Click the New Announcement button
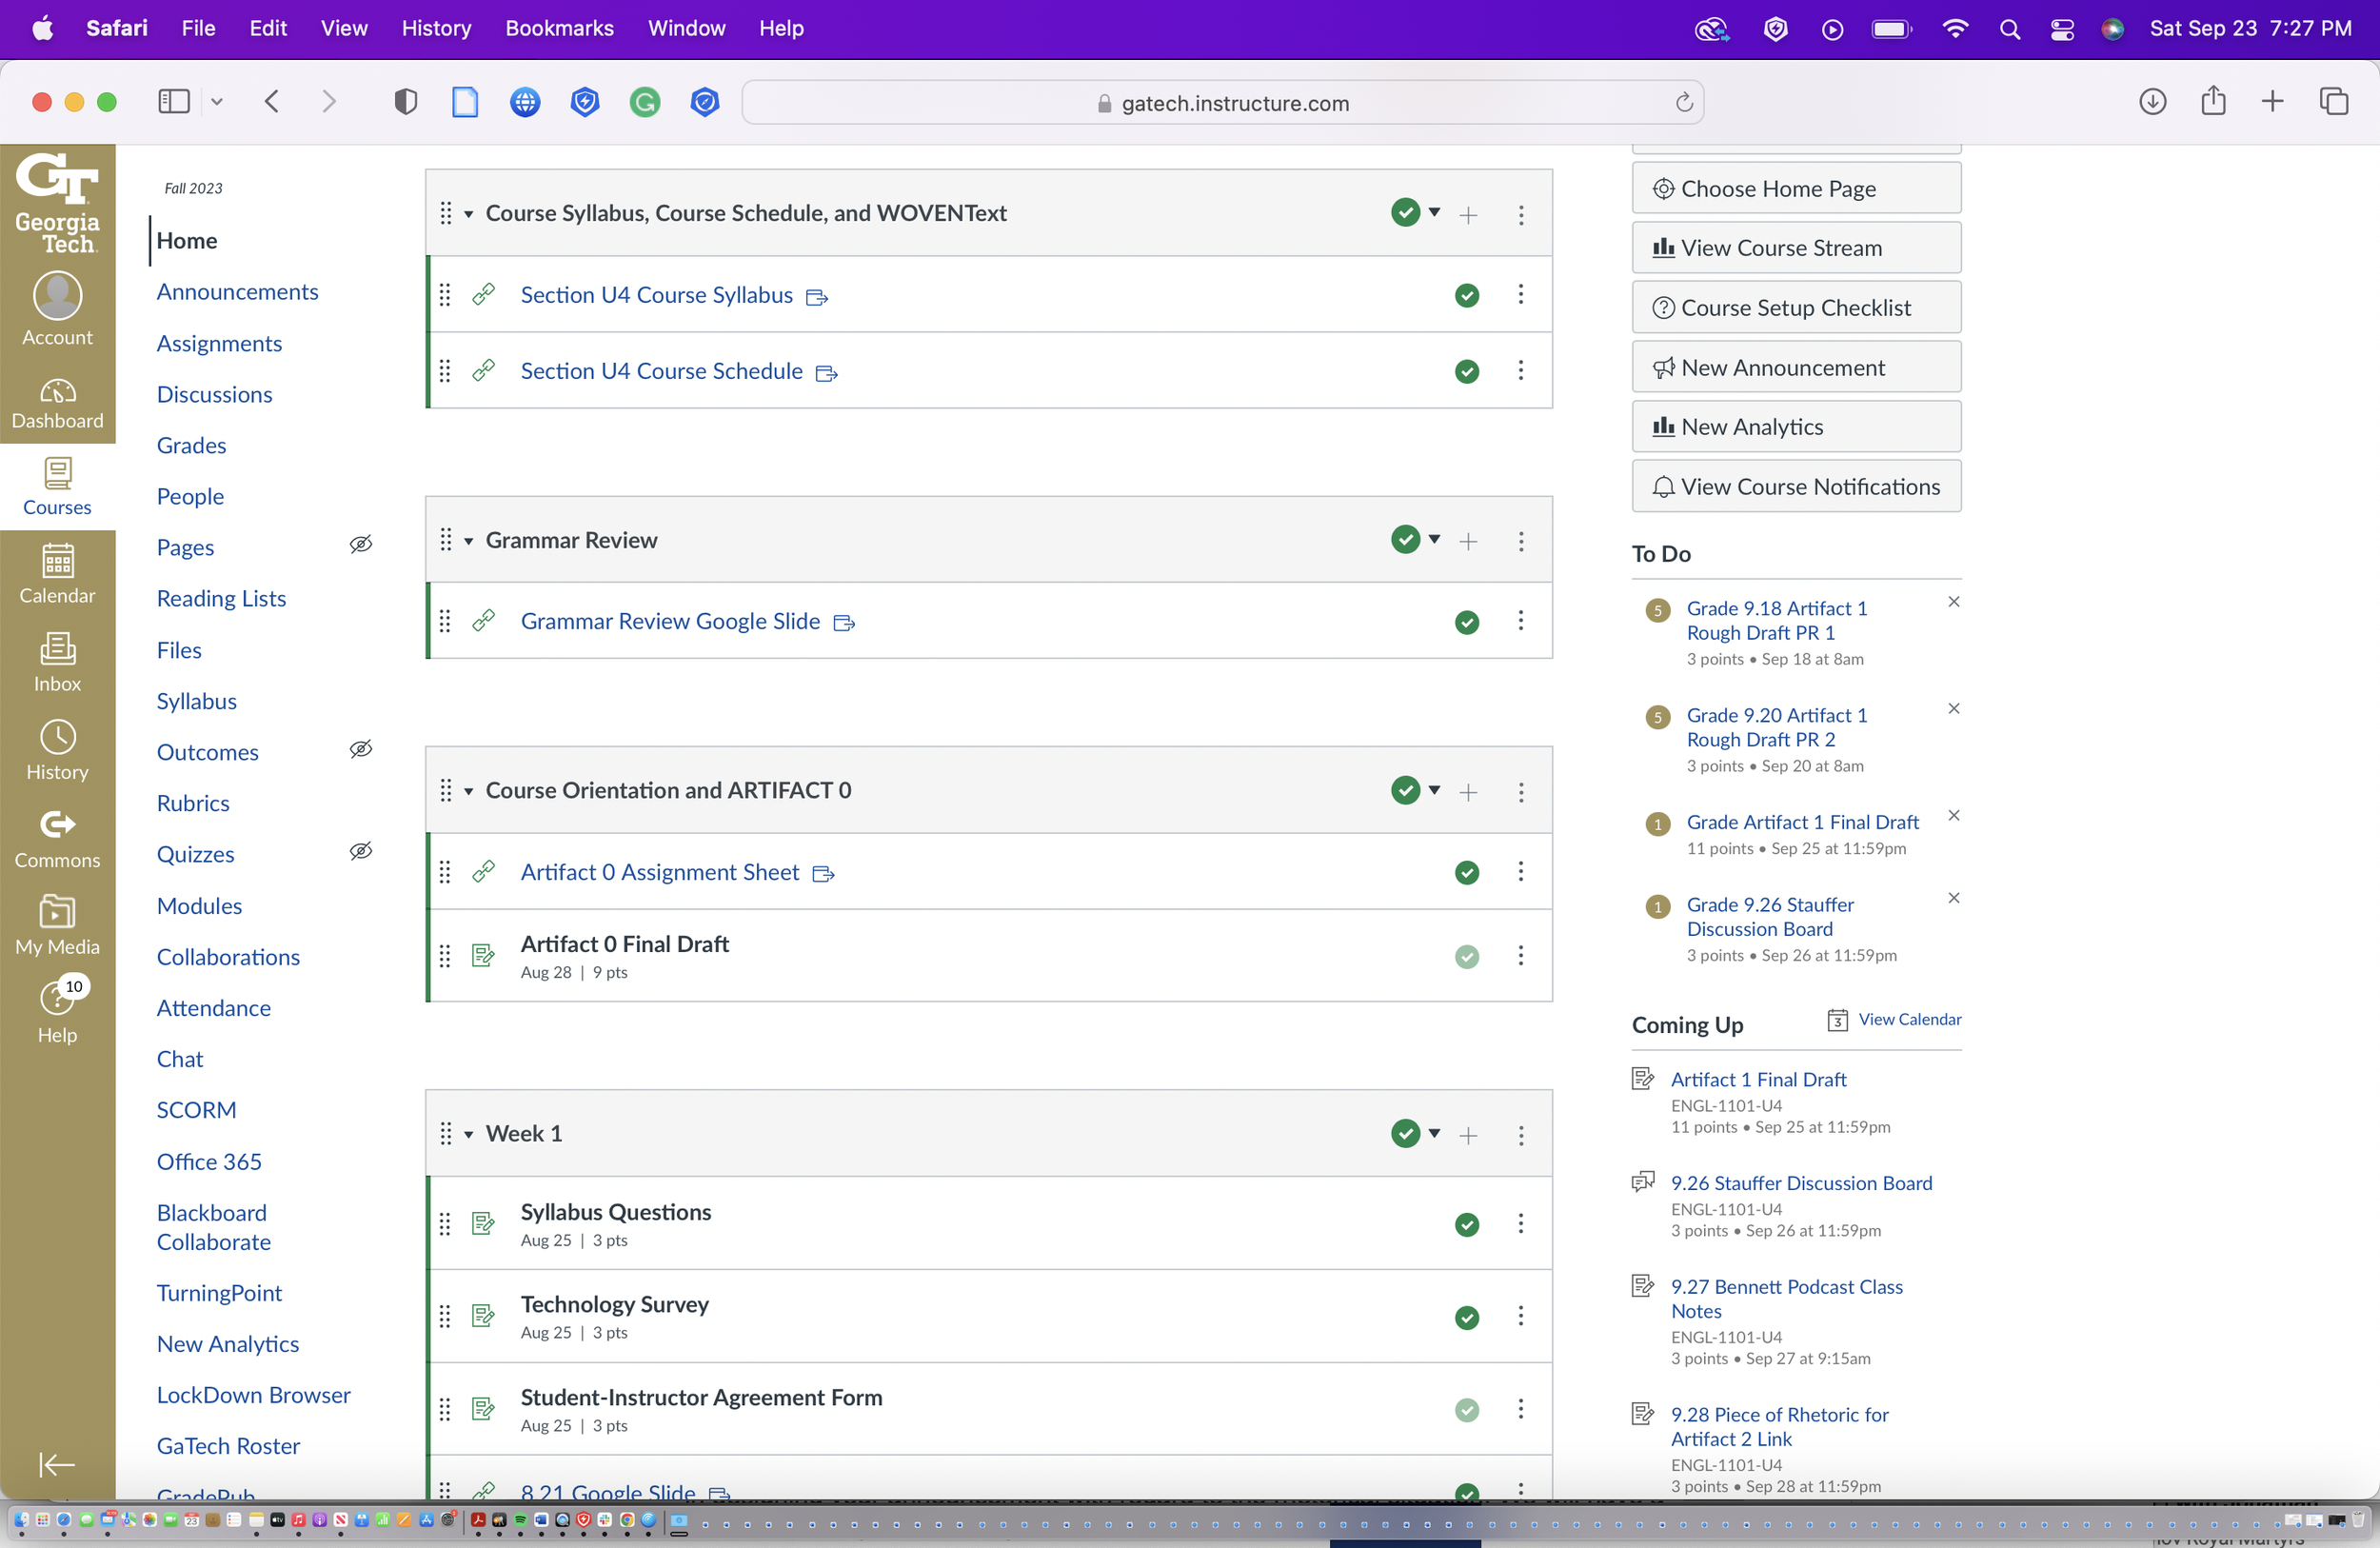 [x=1795, y=367]
